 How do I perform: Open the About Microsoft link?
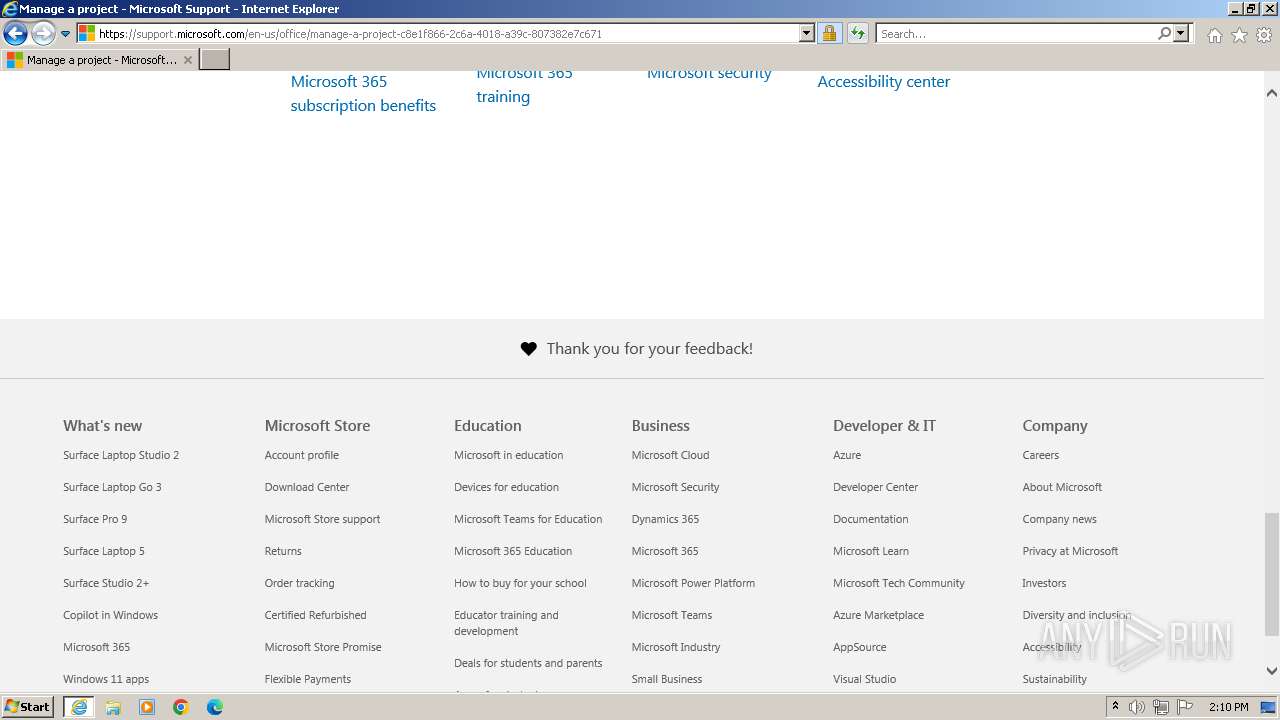click(x=1062, y=487)
